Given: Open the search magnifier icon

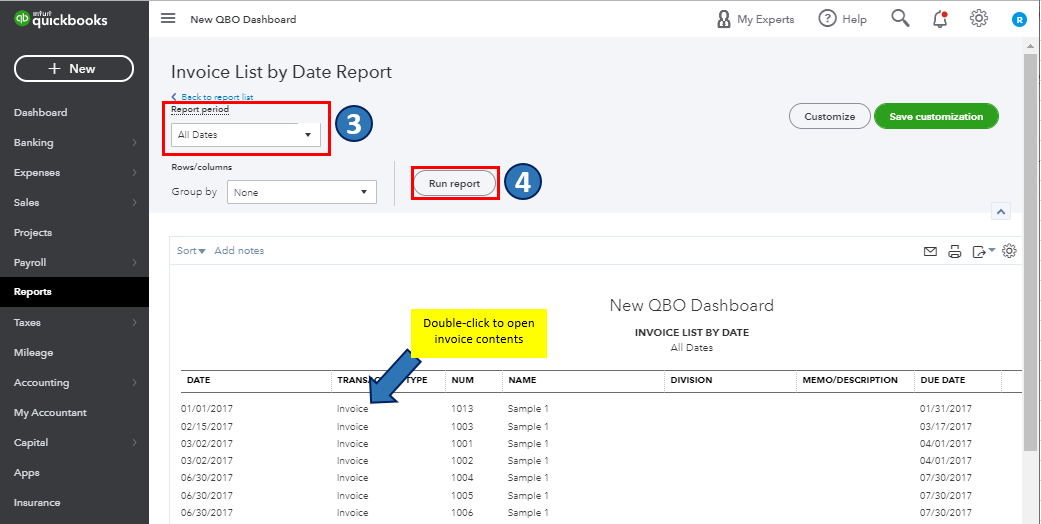Looking at the screenshot, I should 900,19.
